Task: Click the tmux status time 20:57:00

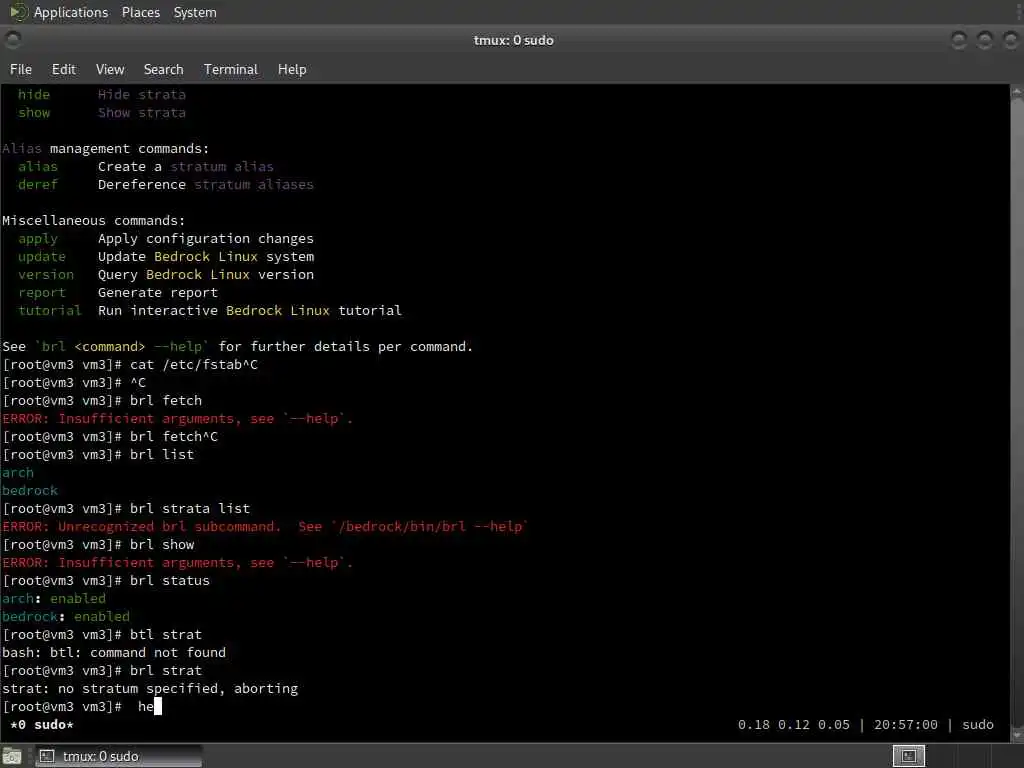Action: 905,724
